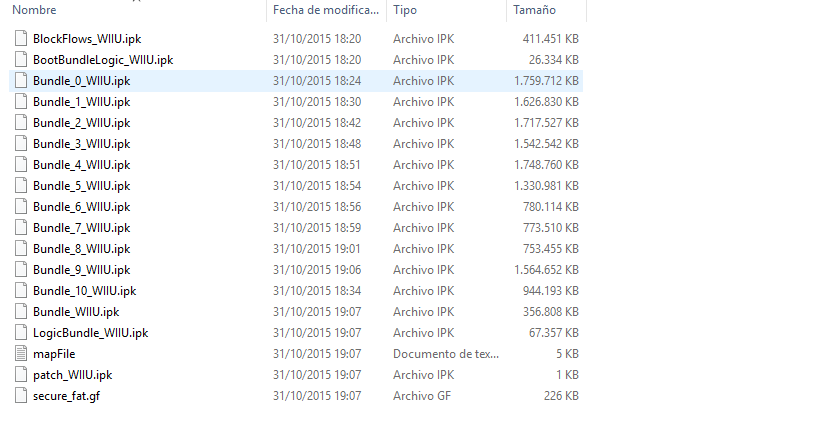Select the Bundle_1_WIIU.ipk file name
Screen dimensions: 835x440
(81, 102)
